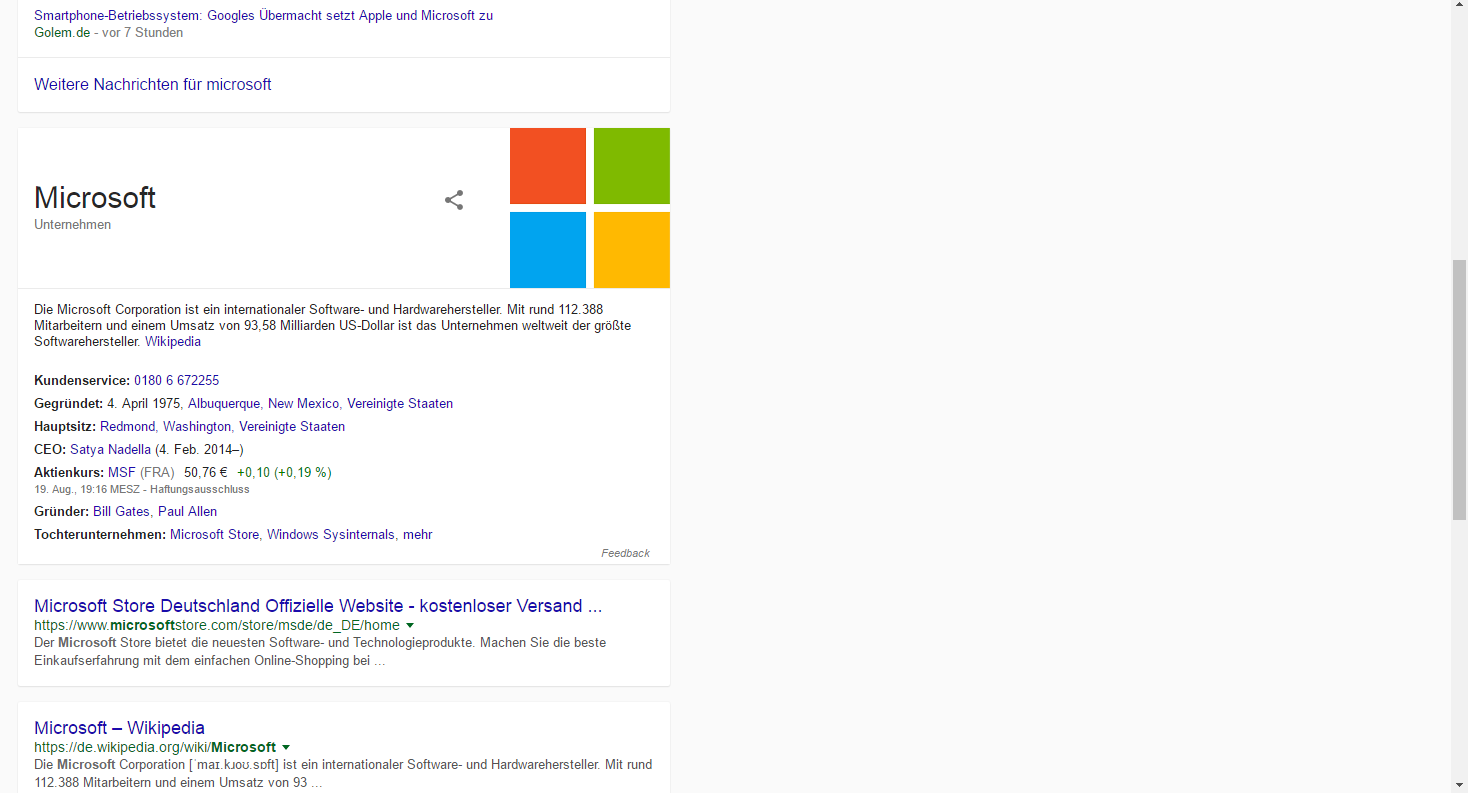The height and width of the screenshot is (793, 1468).
Task: Show more subsidiaries via 'mehr'
Action: pos(418,535)
